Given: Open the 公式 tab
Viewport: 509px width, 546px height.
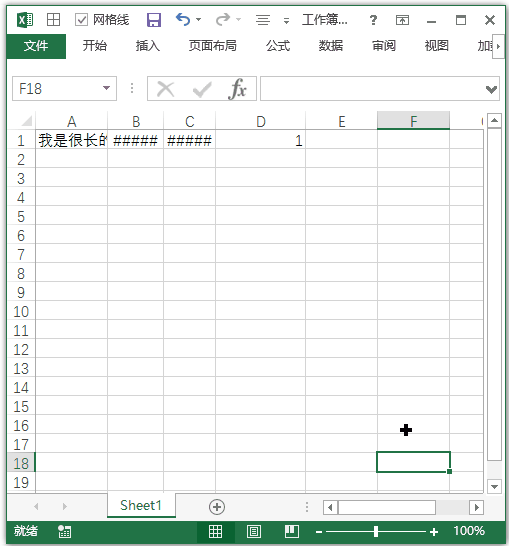Looking at the screenshot, I should [278, 46].
